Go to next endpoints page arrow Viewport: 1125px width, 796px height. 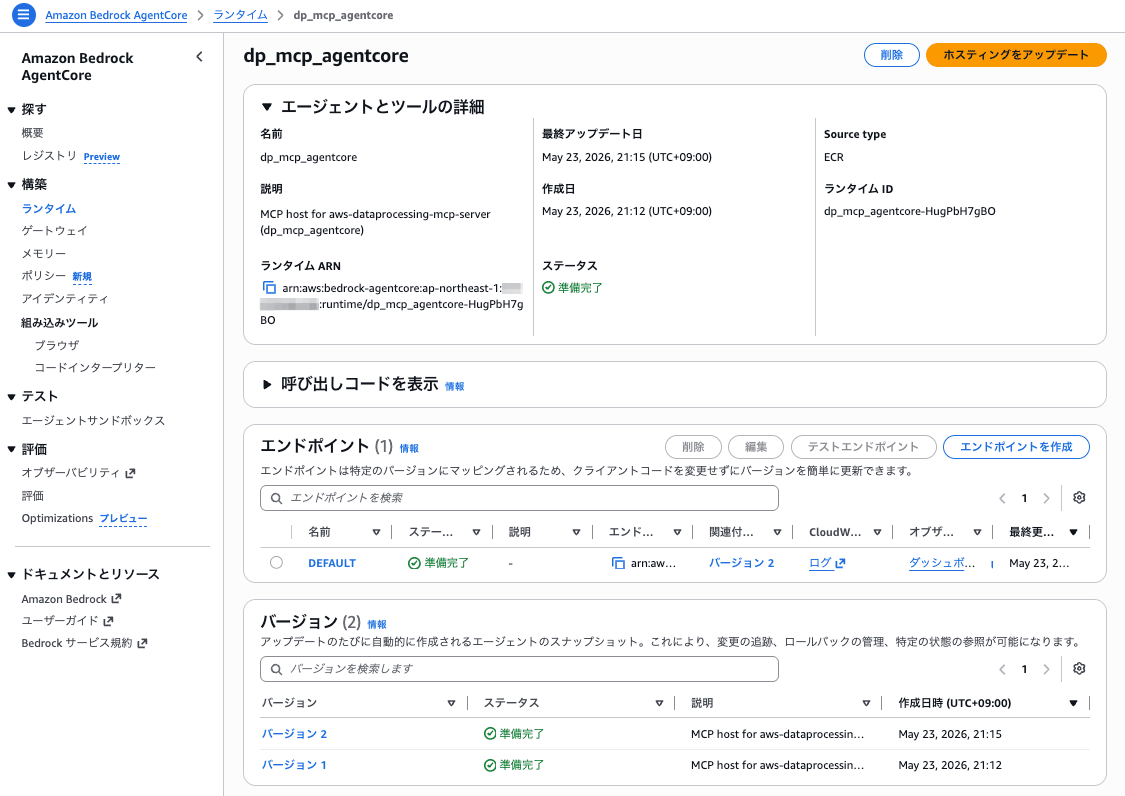pyautogui.click(x=1046, y=498)
